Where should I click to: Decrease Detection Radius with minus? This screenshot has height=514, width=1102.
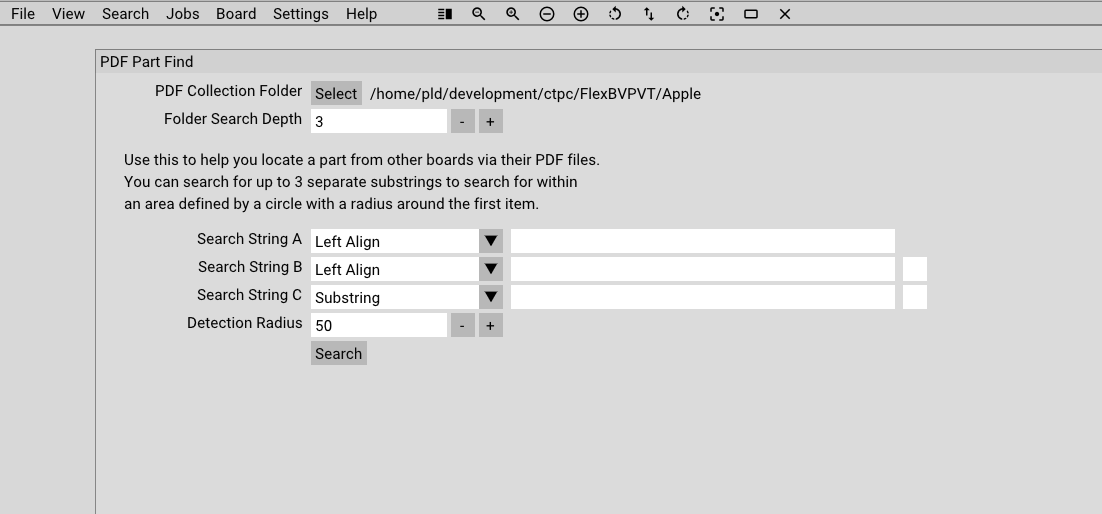coord(462,326)
